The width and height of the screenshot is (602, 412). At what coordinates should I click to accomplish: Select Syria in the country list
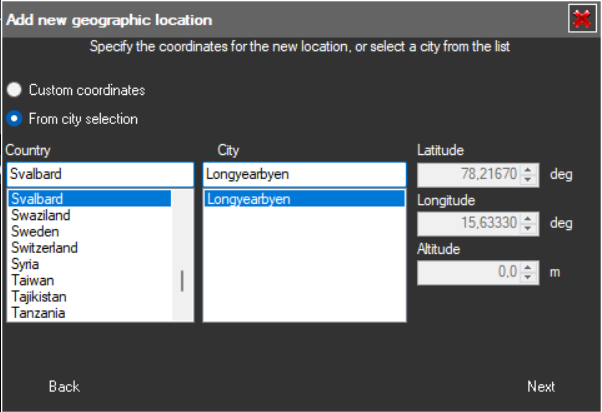[89, 264]
